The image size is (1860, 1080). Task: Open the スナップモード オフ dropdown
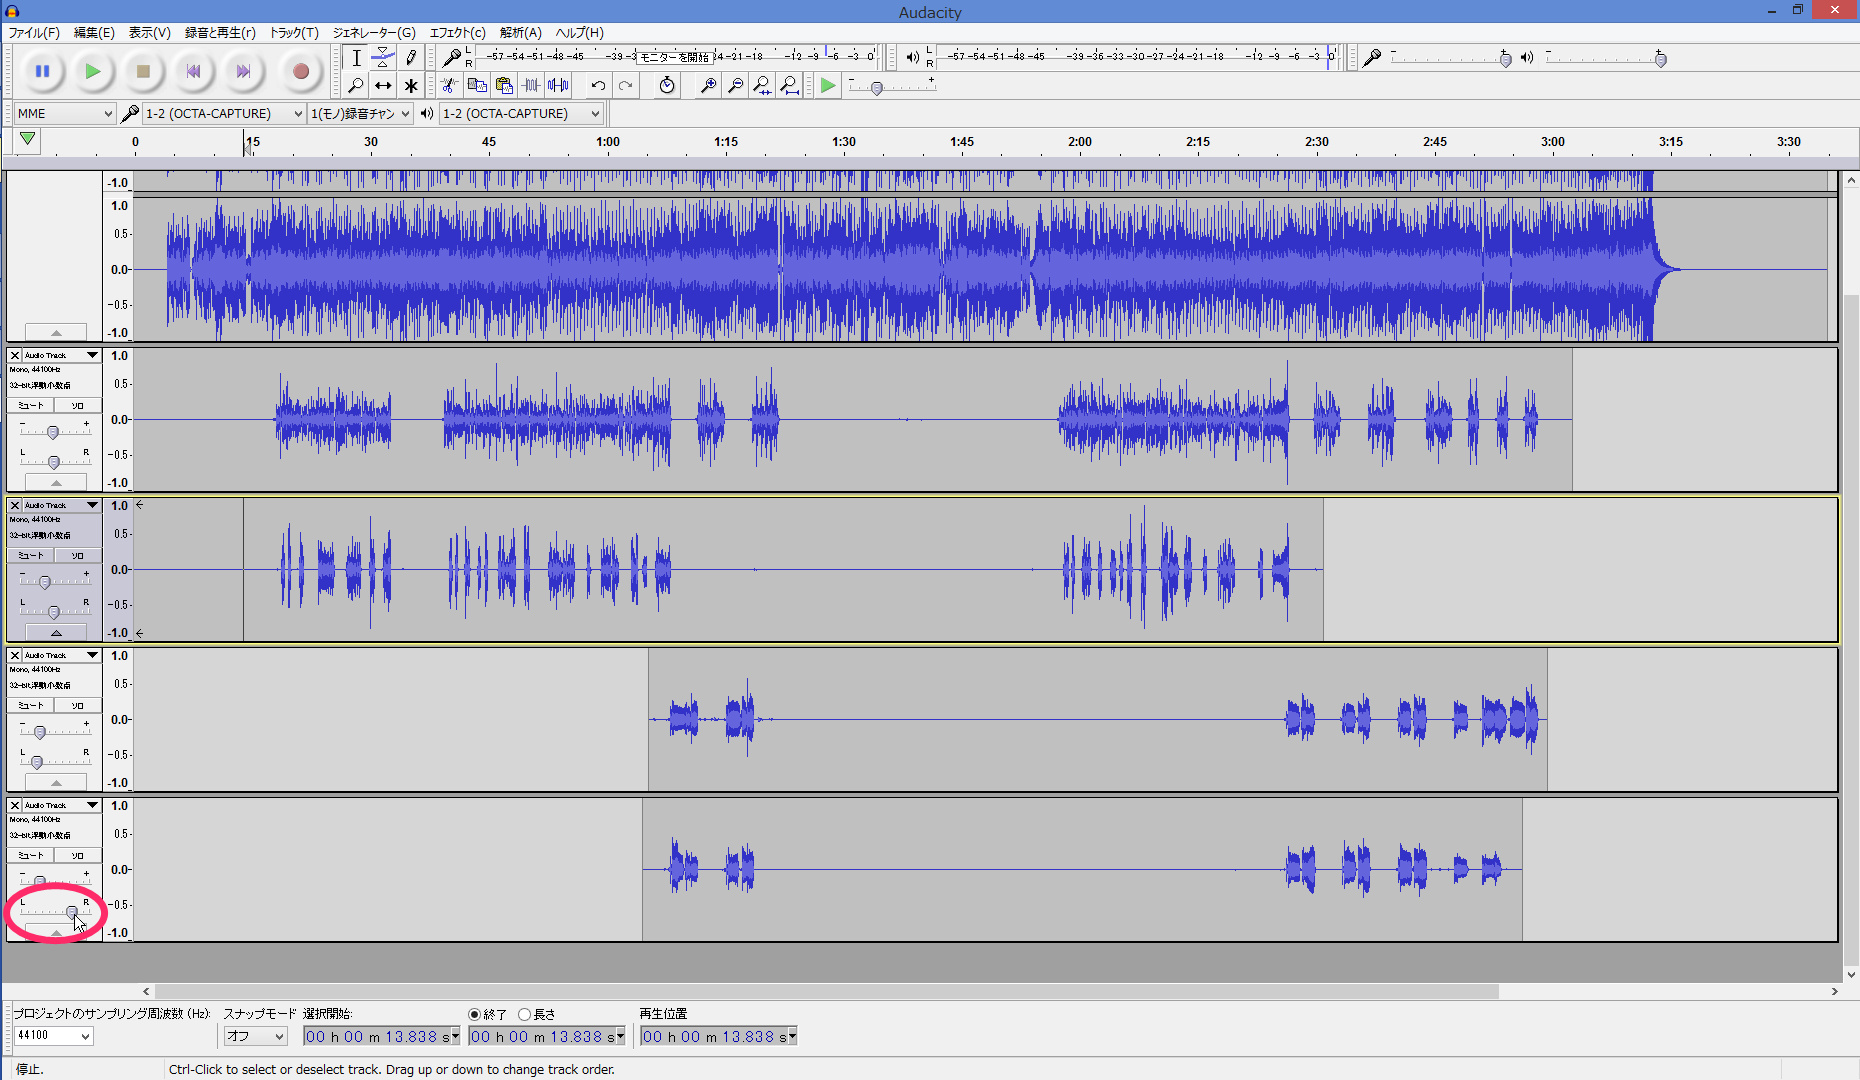(x=255, y=1036)
